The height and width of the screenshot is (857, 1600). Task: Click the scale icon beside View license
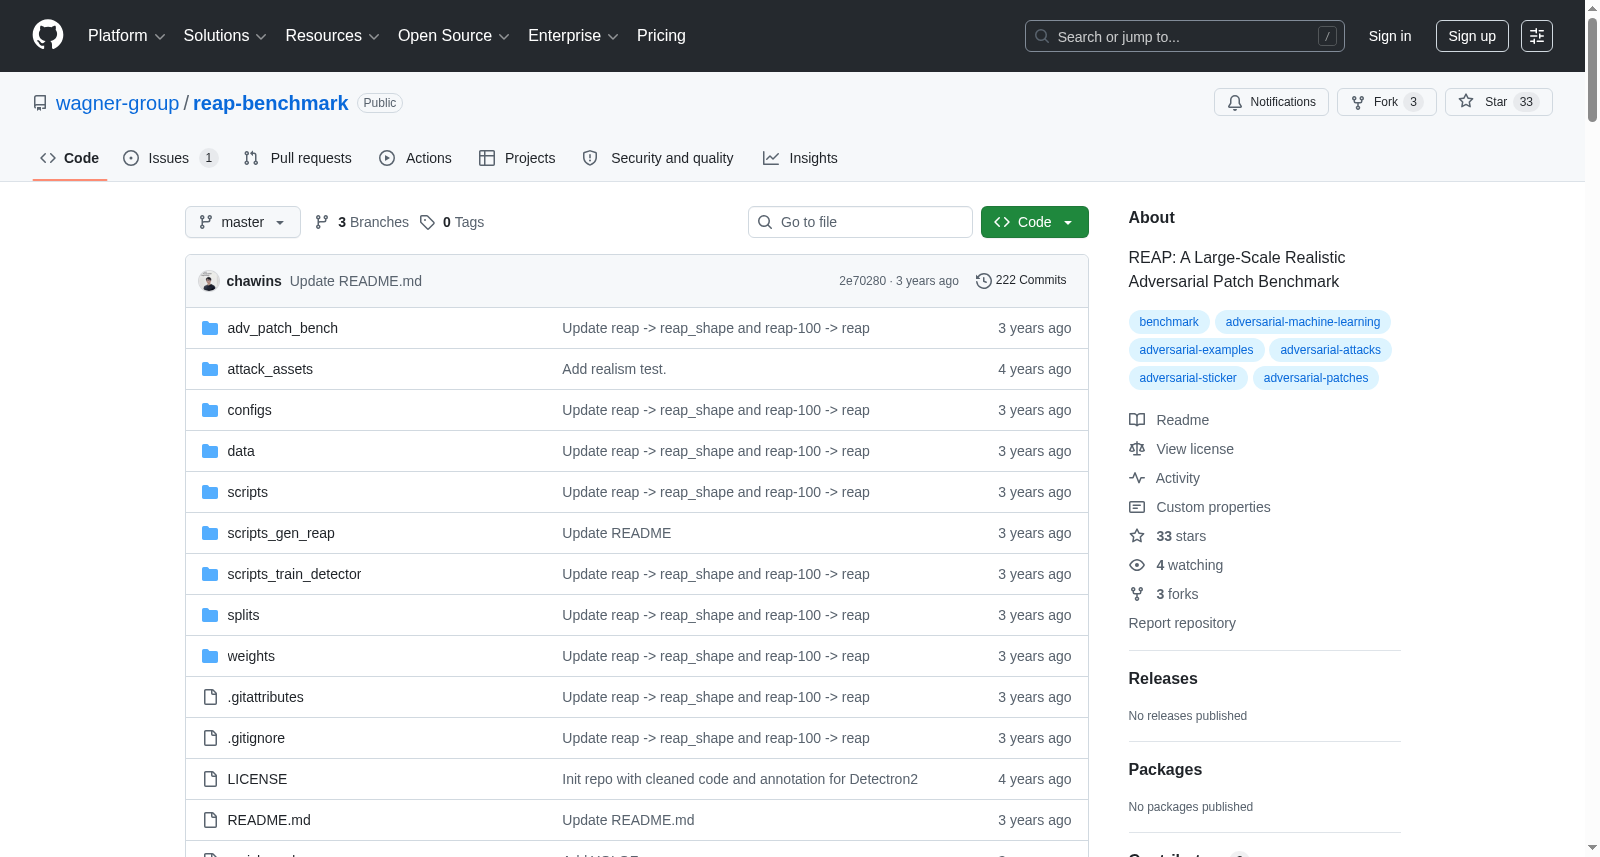pos(1137,449)
